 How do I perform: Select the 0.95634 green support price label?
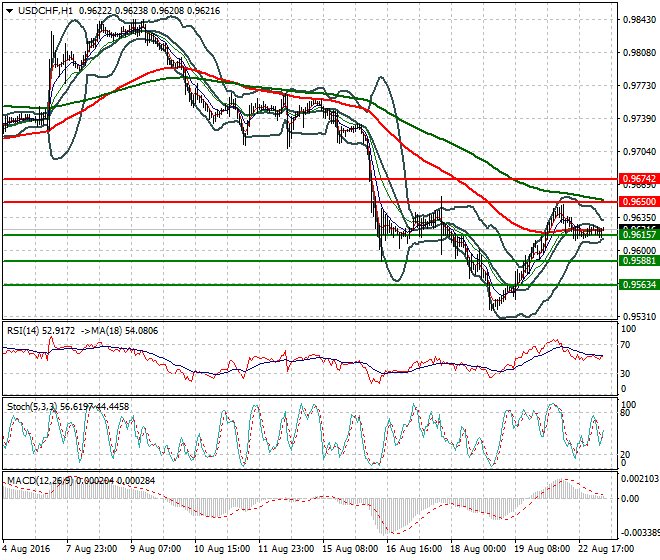point(639,285)
